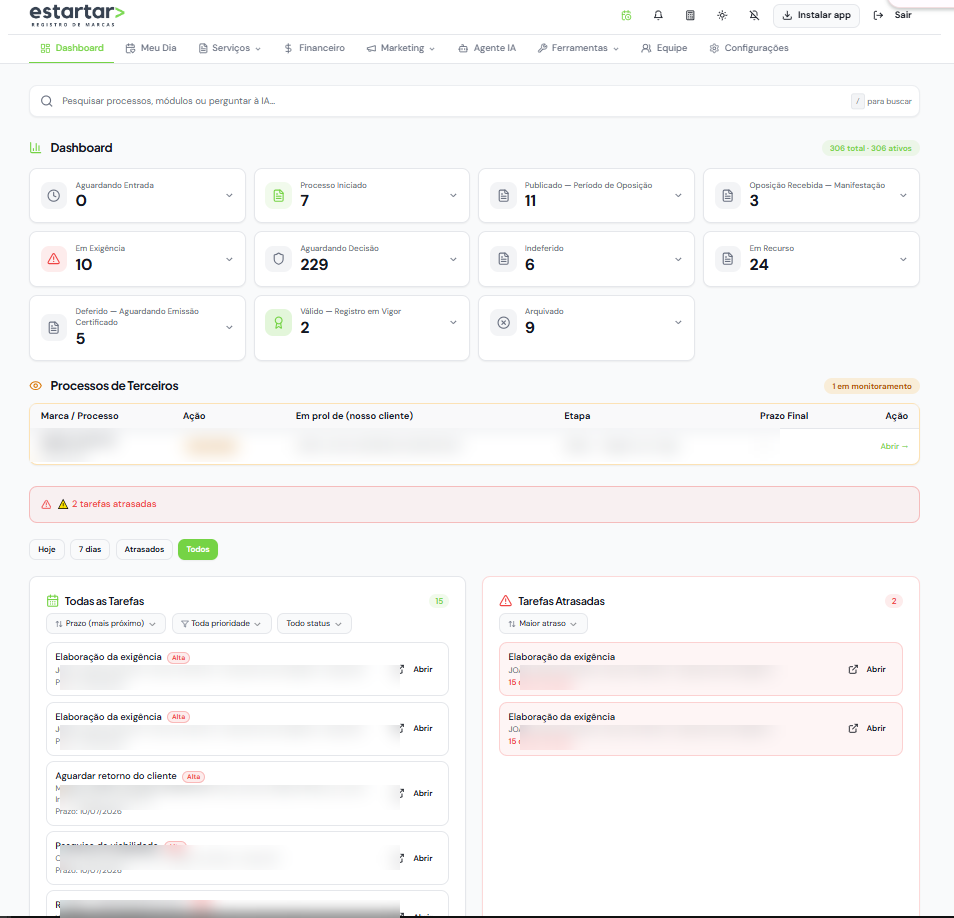954x918 pixels.
Task: Click eye icon beside Processos de Terceiros
Action: point(36,386)
